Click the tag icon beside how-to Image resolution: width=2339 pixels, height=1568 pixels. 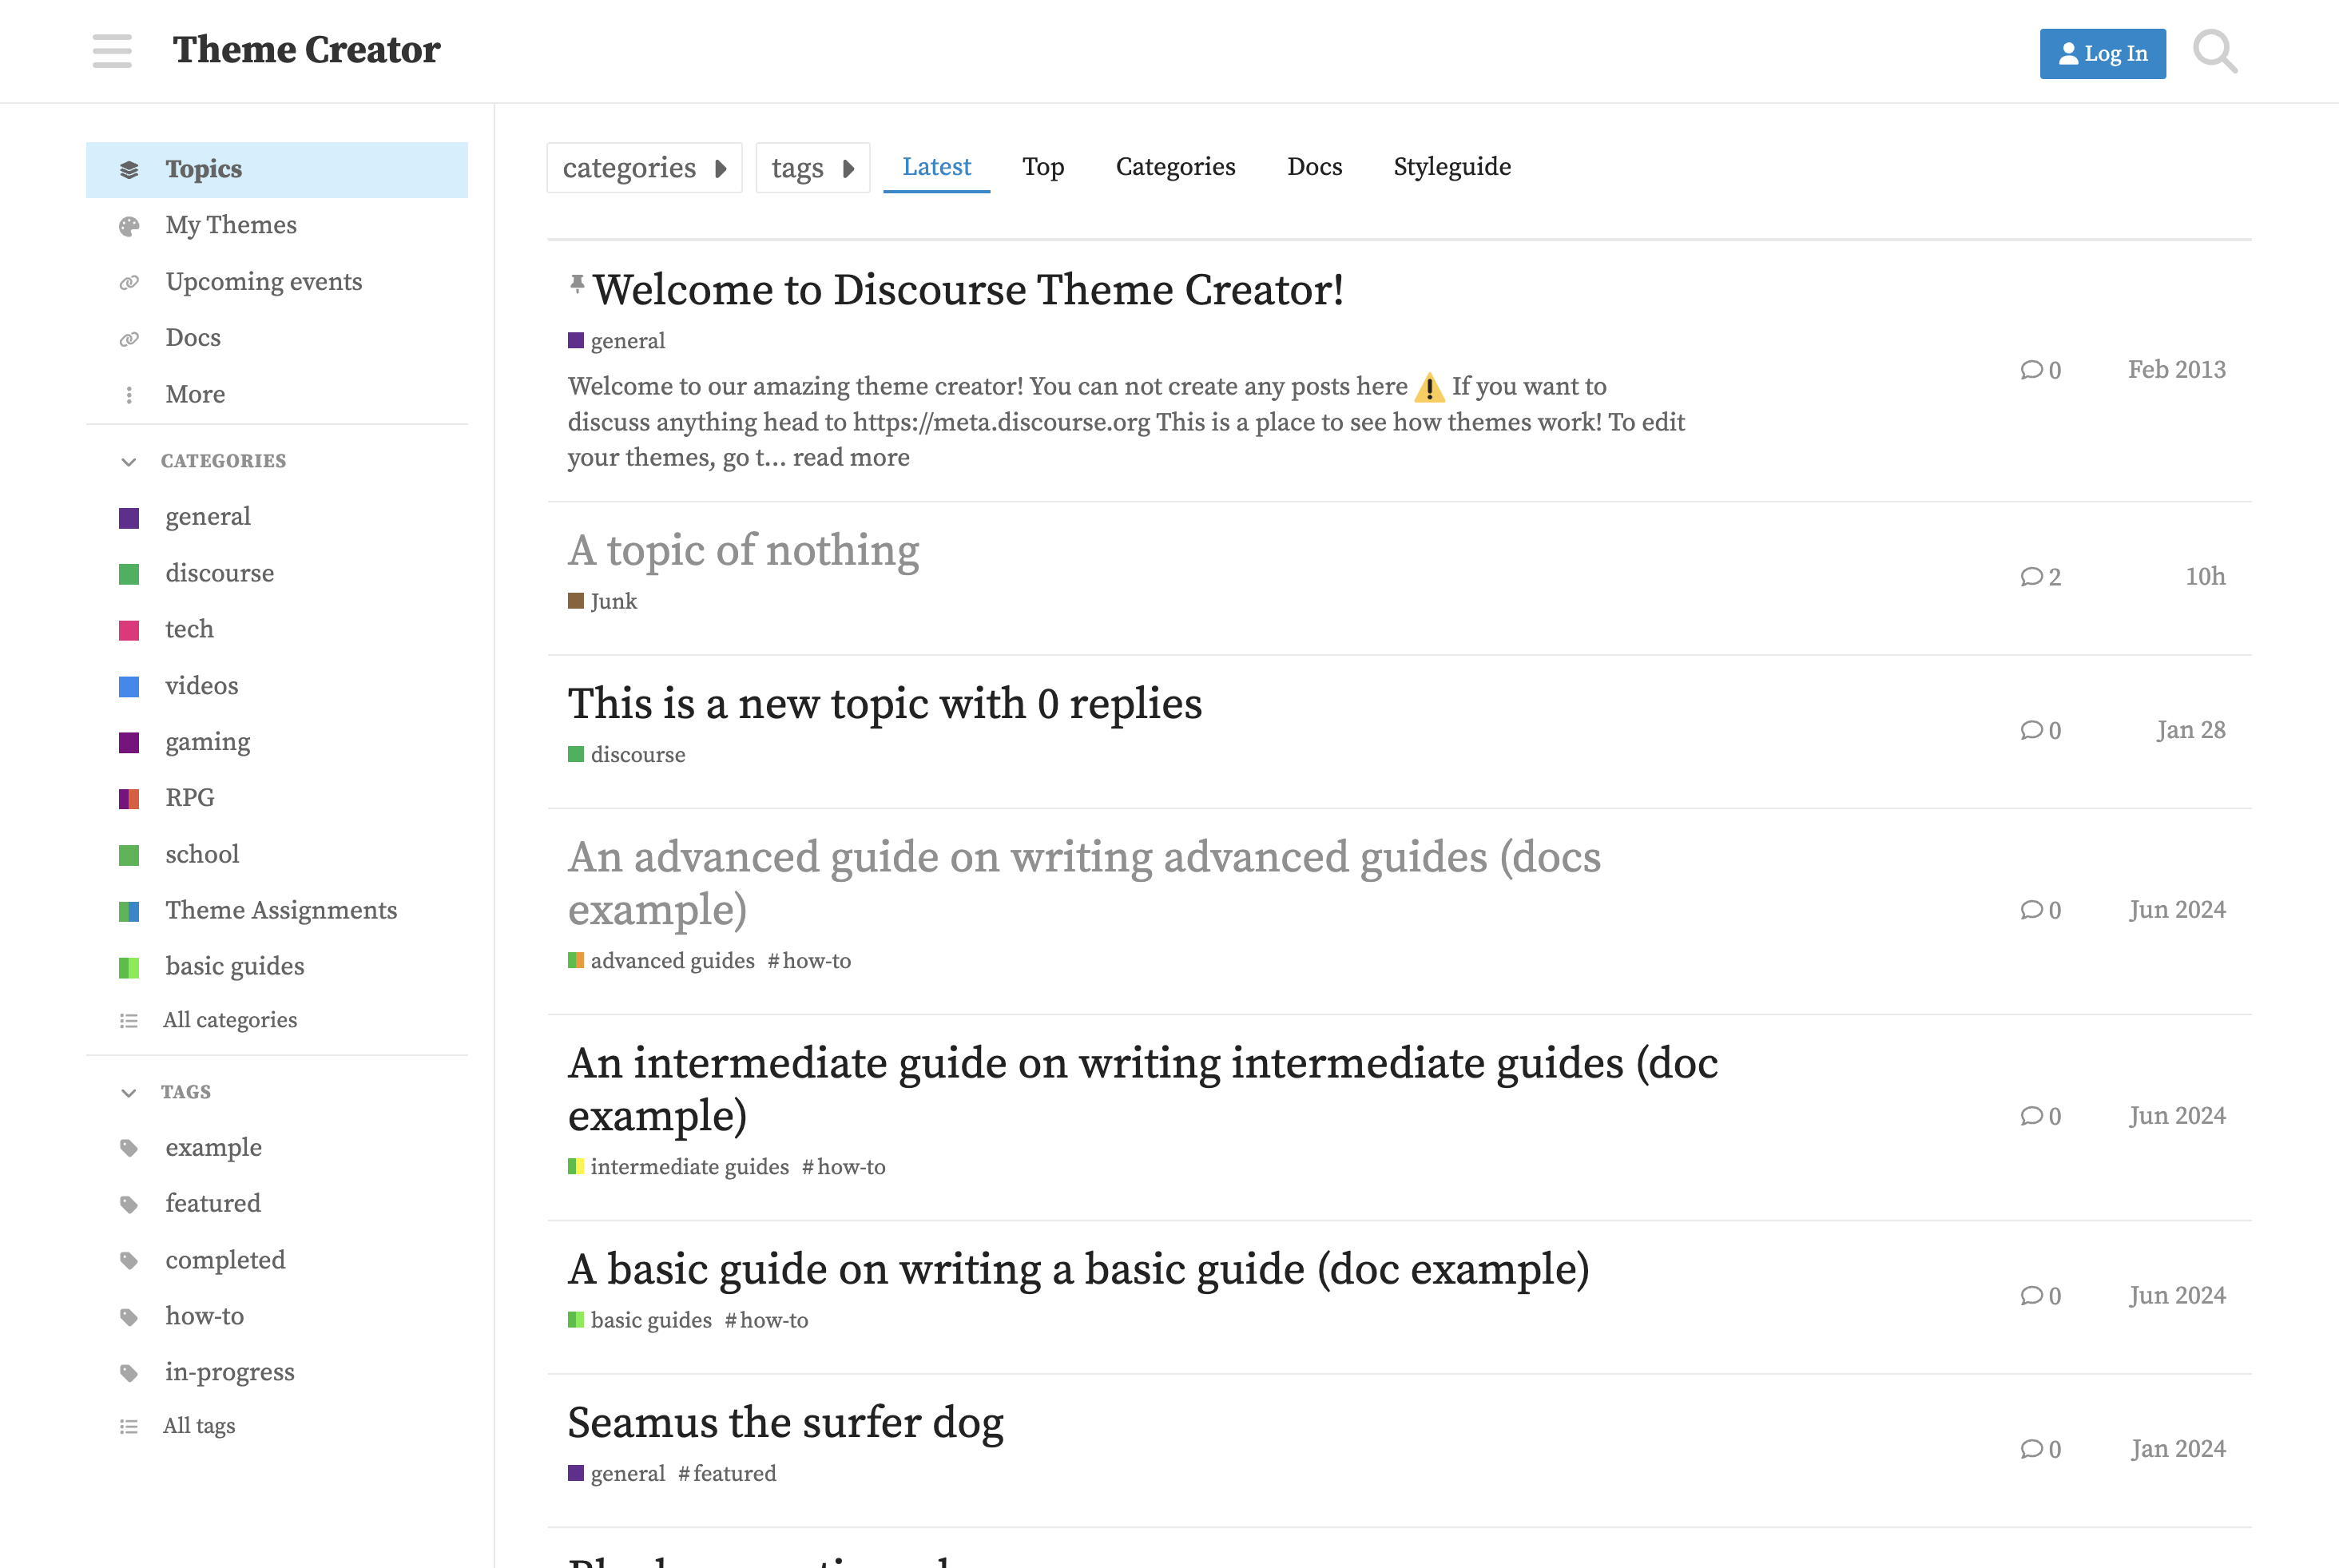[x=129, y=1317]
